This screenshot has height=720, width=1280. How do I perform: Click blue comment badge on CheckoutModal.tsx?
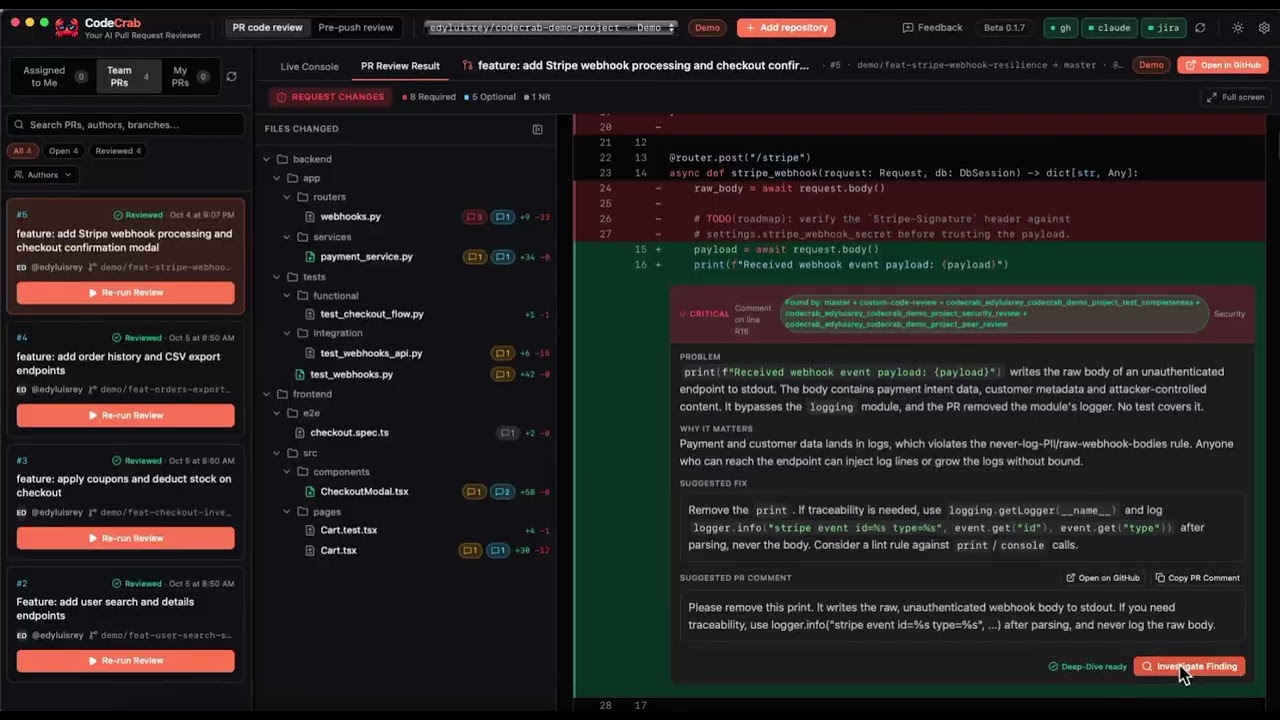pos(502,492)
